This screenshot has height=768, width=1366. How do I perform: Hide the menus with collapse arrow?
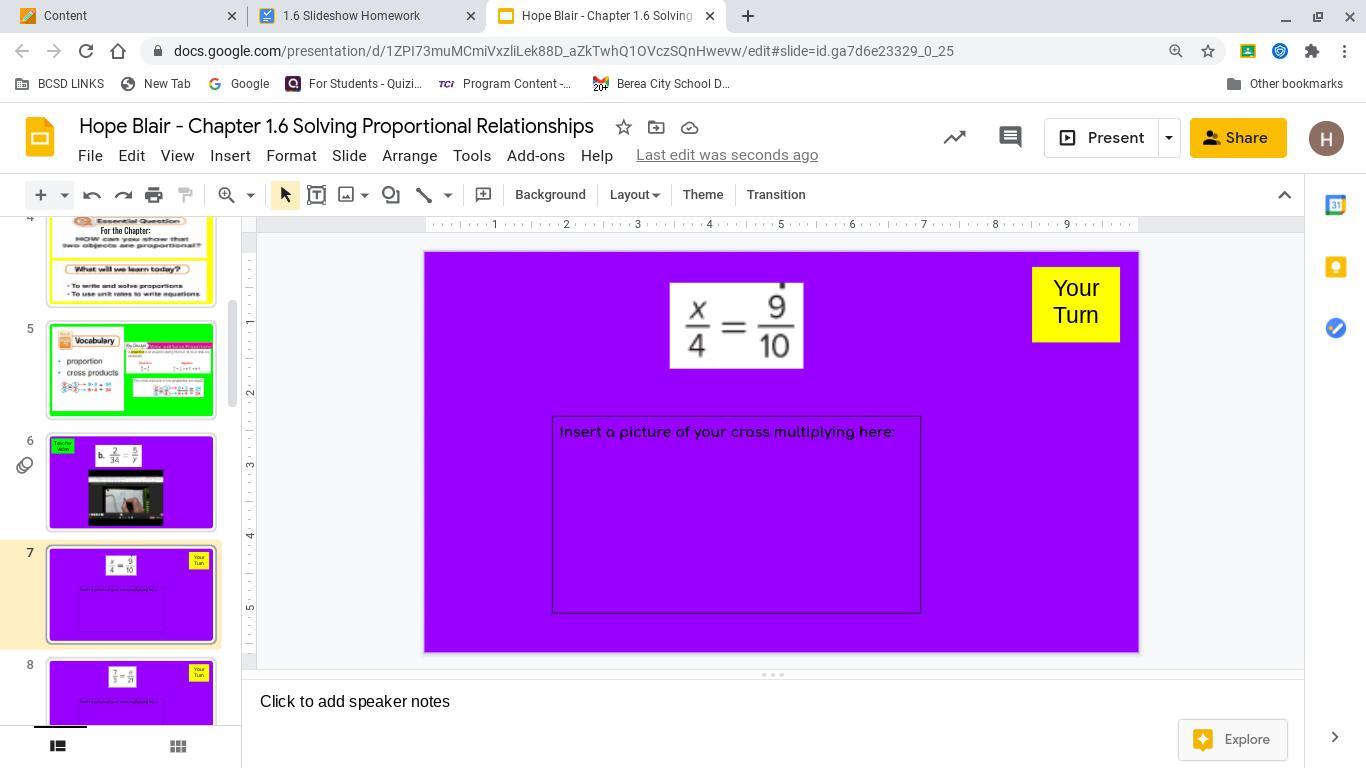[x=1285, y=195]
